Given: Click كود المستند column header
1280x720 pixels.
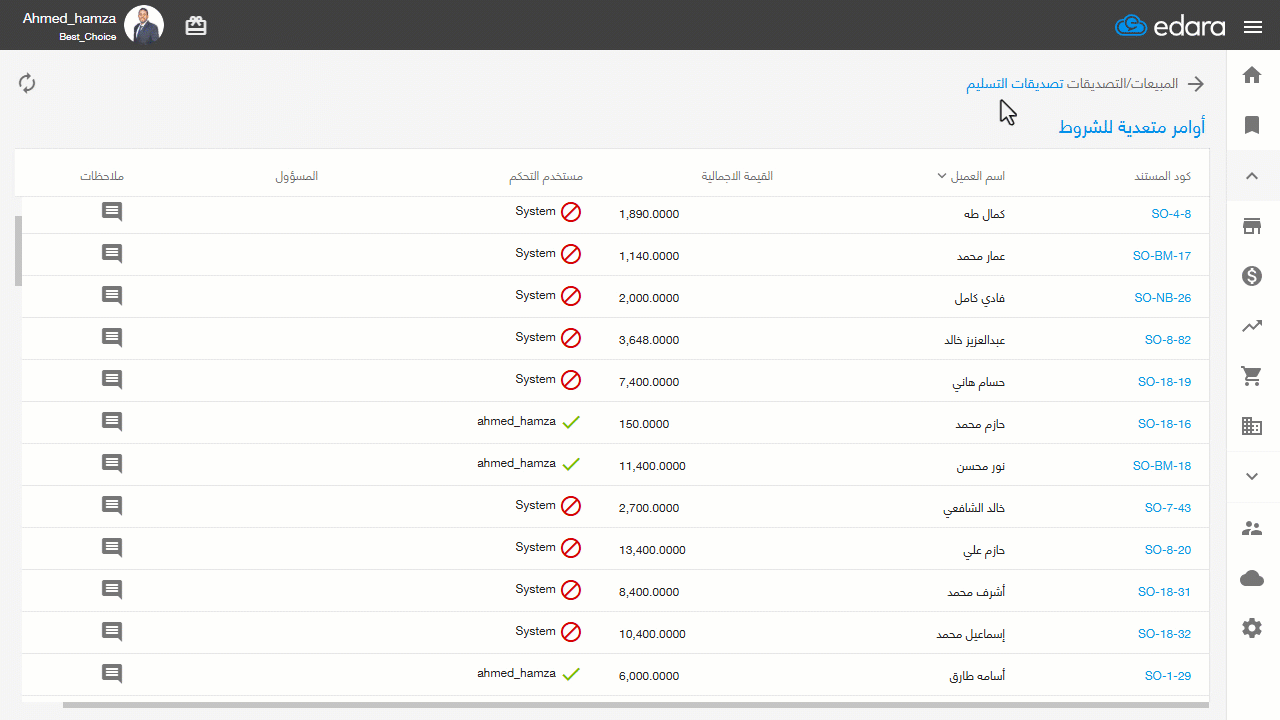Looking at the screenshot, I should click(1163, 176).
